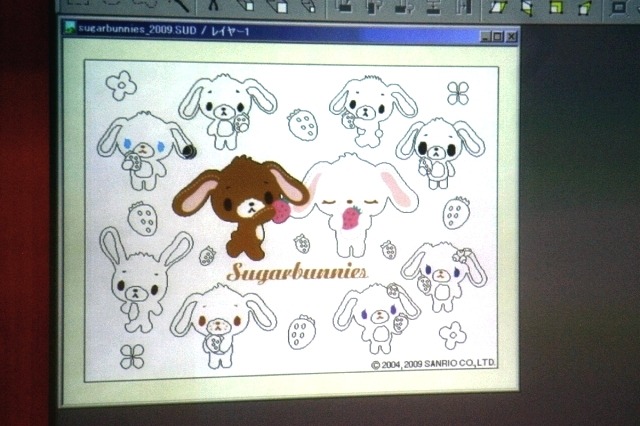The width and height of the screenshot is (640, 426).
Task: Click the gold Sugarbunnies logo text
Action: coord(297,273)
